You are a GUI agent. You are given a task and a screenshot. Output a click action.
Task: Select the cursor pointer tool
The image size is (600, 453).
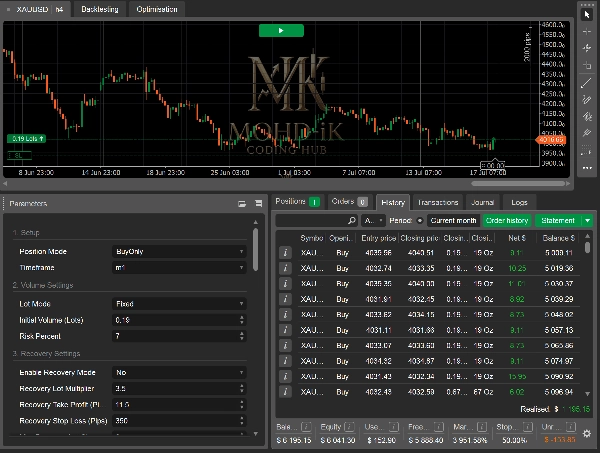coord(587,15)
